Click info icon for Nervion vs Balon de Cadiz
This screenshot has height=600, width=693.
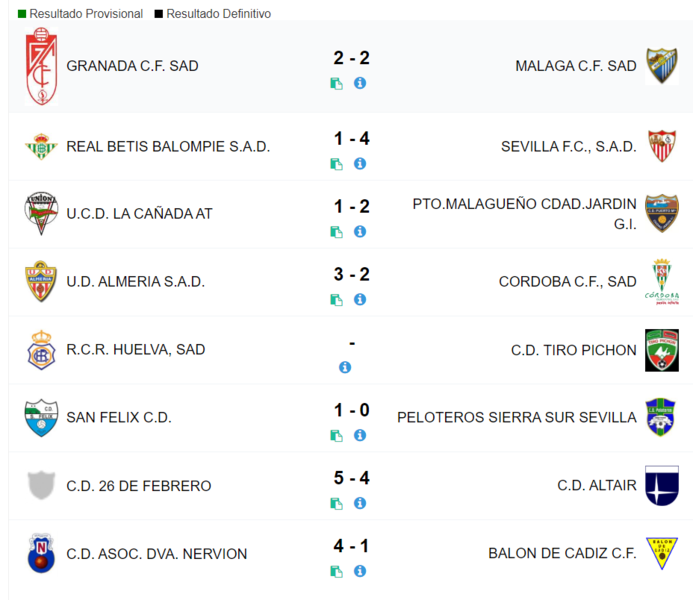click(x=360, y=571)
